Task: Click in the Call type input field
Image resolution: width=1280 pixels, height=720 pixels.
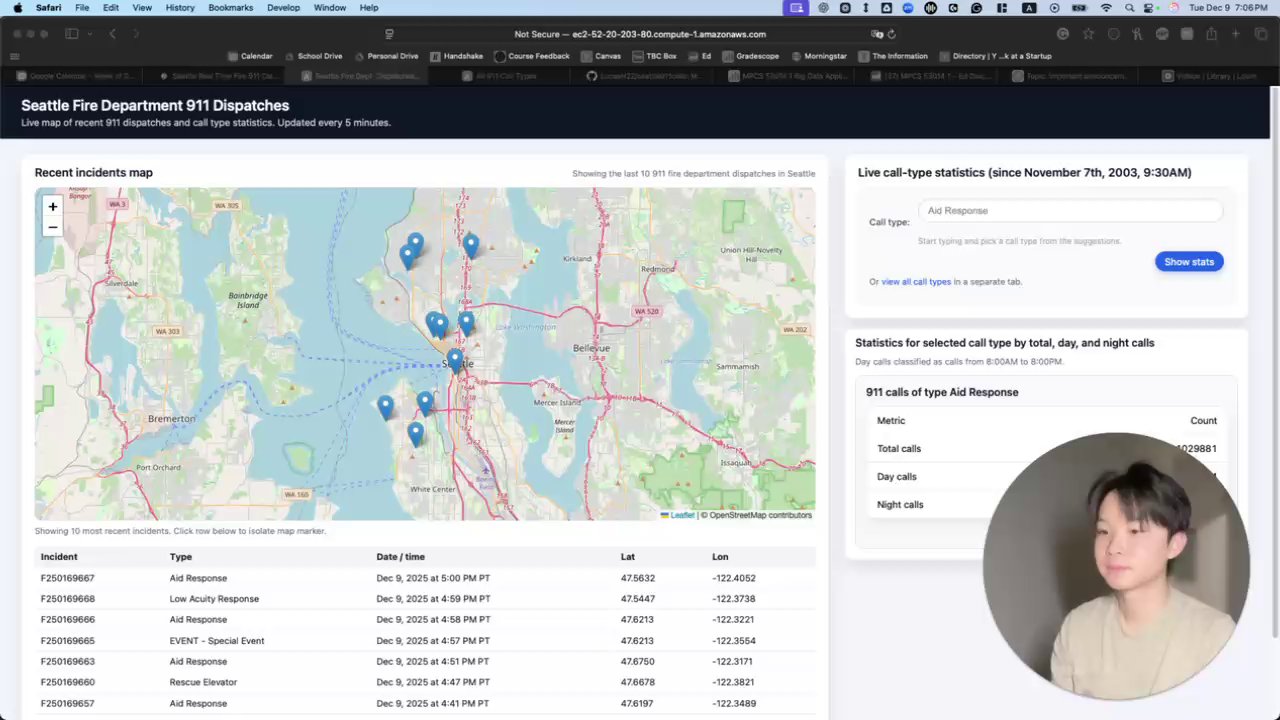Action: (x=1070, y=210)
